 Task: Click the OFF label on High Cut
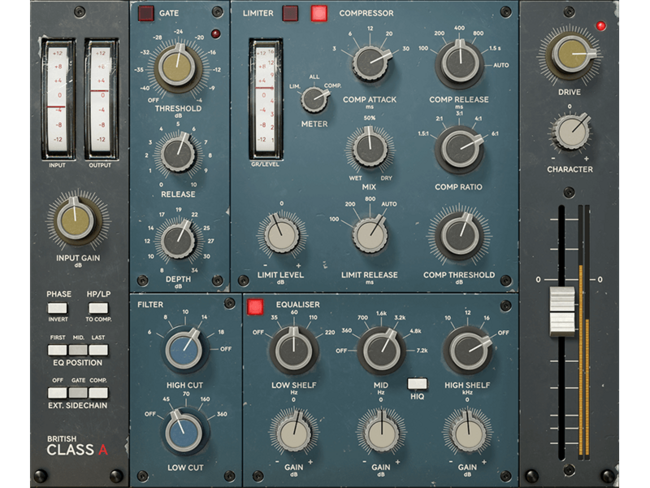coord(226,349)
